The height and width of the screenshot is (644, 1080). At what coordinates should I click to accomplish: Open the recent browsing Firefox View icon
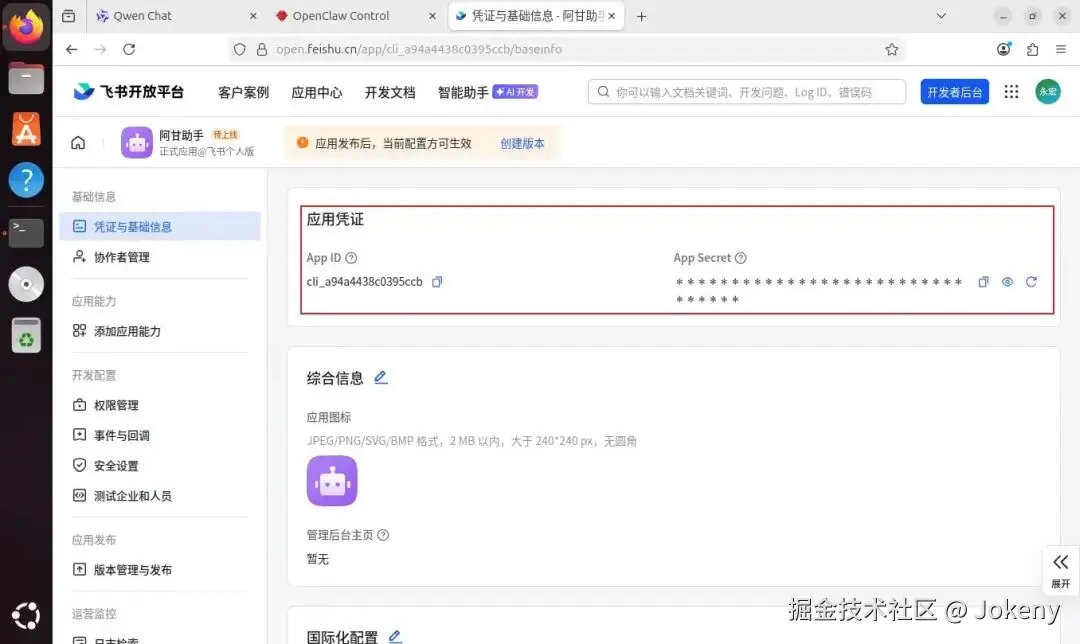(x=68, y=16)
